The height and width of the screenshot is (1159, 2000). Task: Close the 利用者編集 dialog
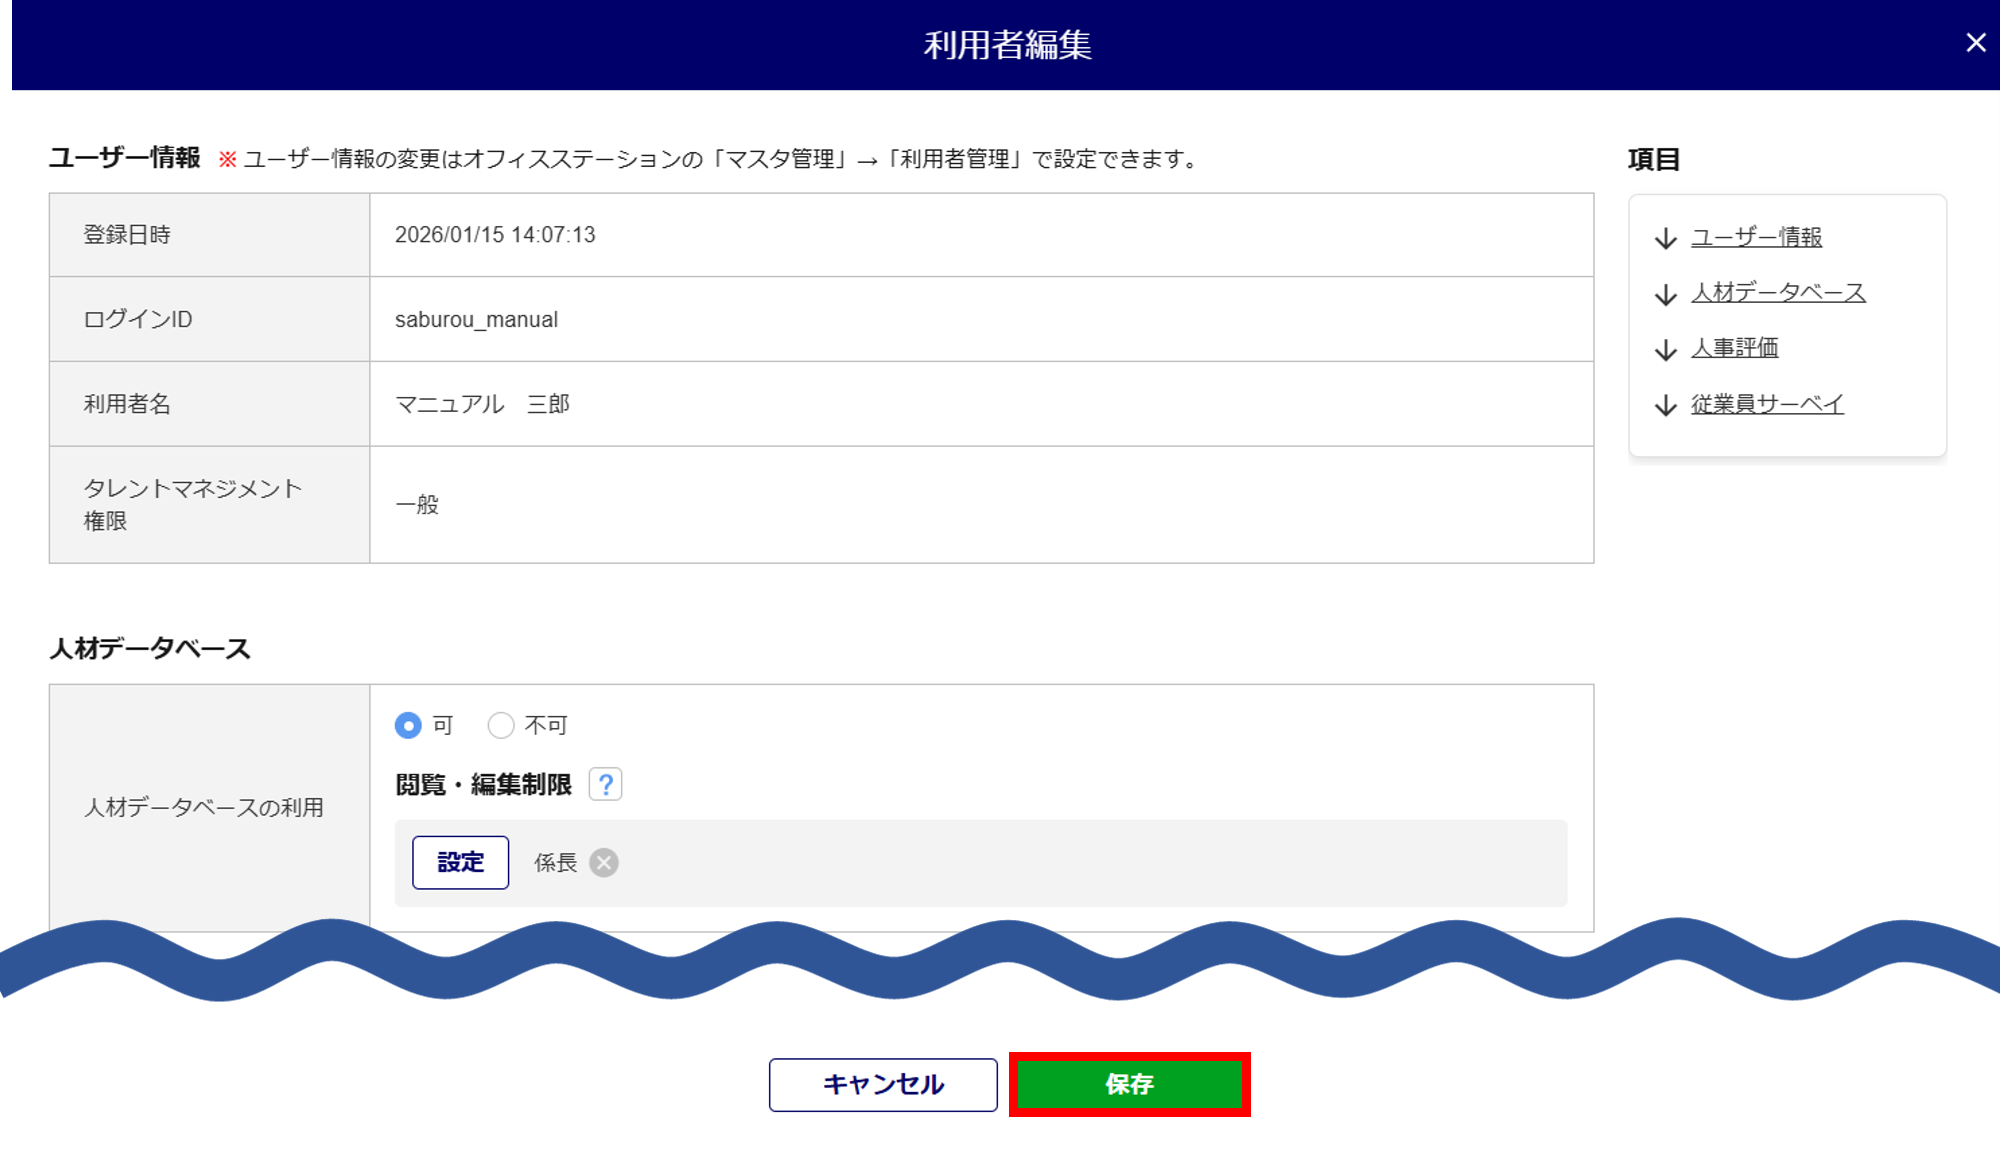1975,43
